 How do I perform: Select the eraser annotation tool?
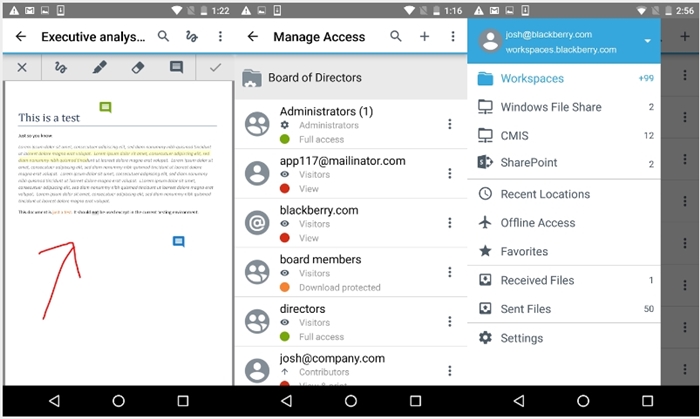pos(138,68)
